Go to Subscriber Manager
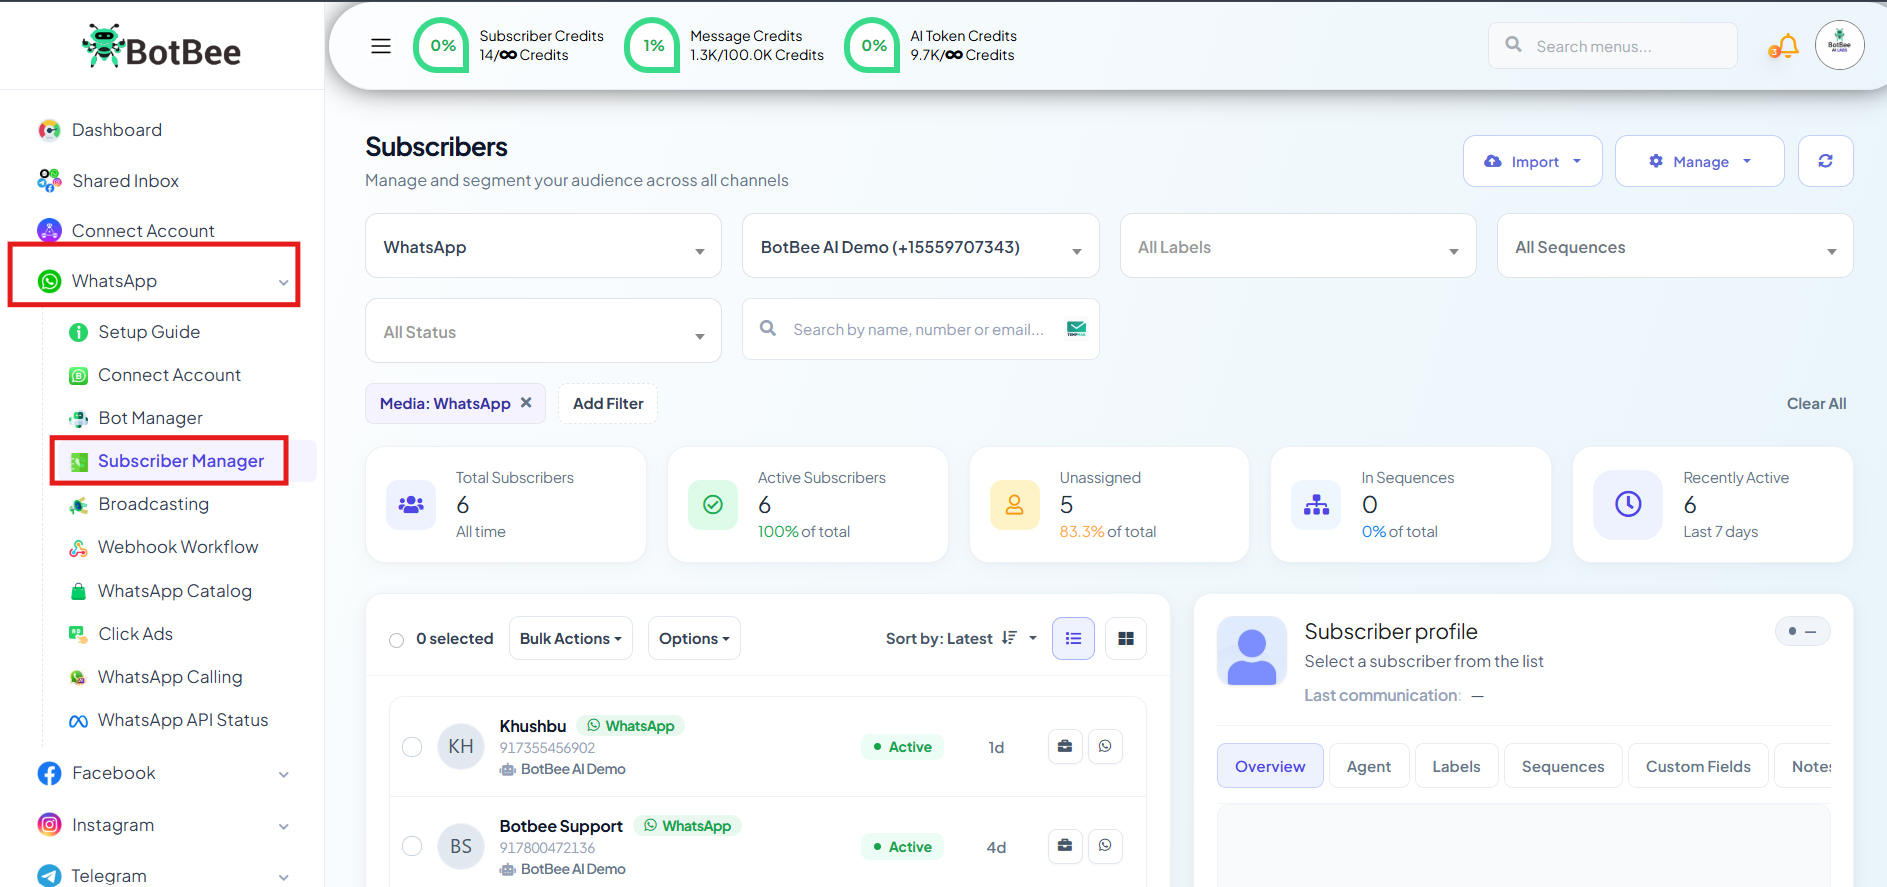The width and height of the screenshot is (1887, 887). pos(167,461)
